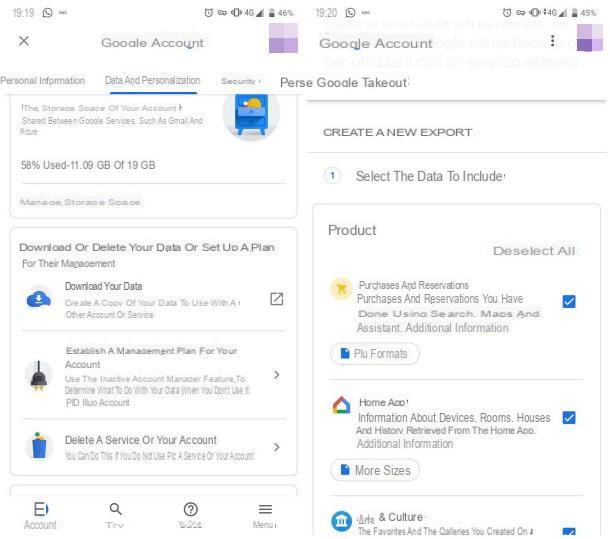The height and width of the screenshot is (539, 610).
Task: Click 'Purchases And Reservations' product title
Action: 414,285
